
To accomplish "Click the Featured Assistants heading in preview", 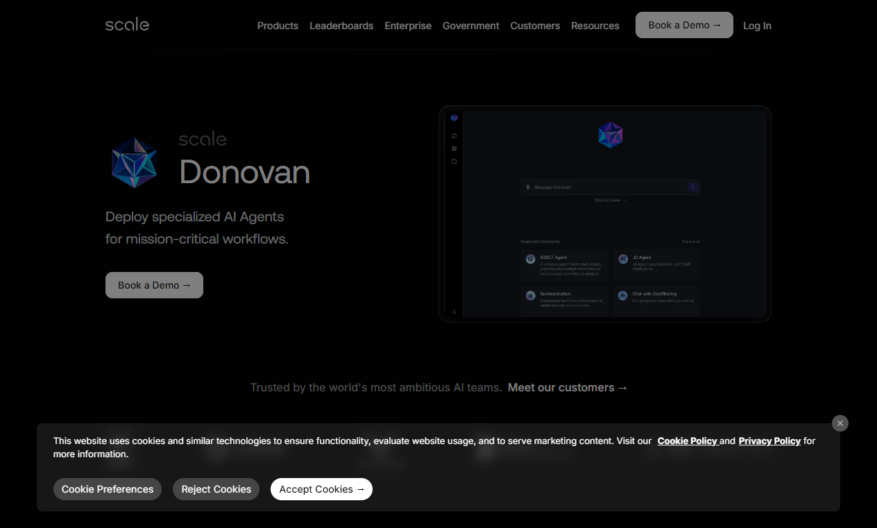I will [540, 242].
